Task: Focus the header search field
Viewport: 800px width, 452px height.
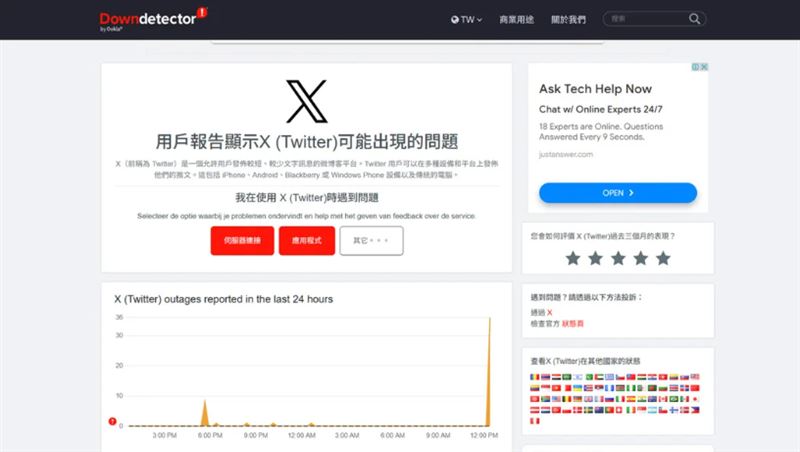Action: (x=654, y=19)
